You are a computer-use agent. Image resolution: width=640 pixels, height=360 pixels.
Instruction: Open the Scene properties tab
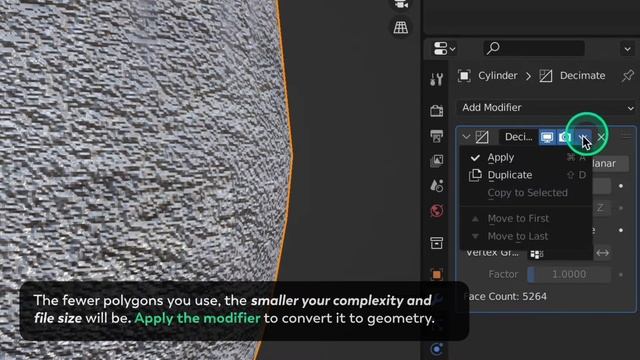coord(436,186)
